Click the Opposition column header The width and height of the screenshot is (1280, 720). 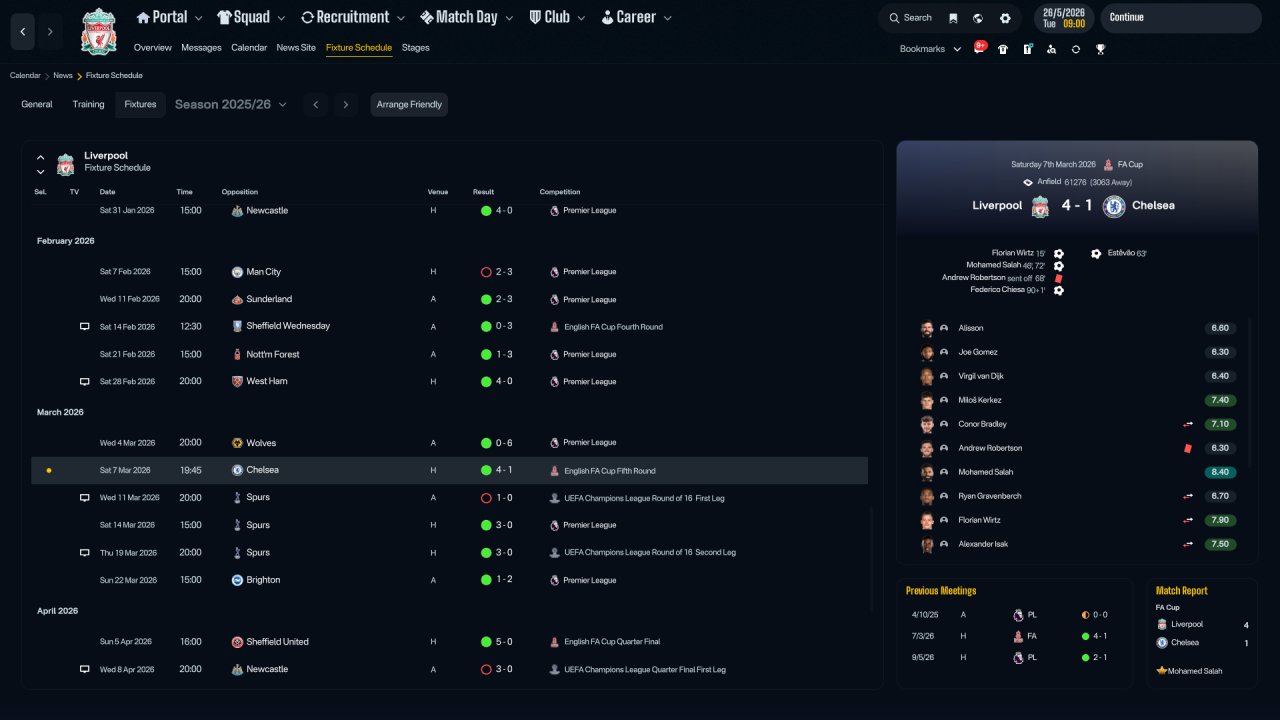coord(240,192)
